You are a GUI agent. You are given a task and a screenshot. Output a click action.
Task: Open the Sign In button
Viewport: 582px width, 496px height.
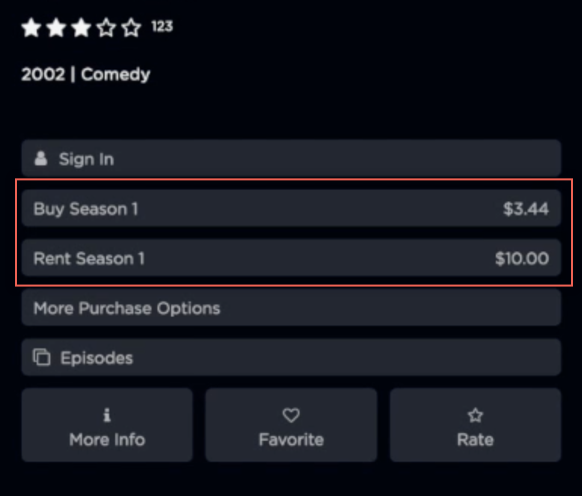coord(291,158)
